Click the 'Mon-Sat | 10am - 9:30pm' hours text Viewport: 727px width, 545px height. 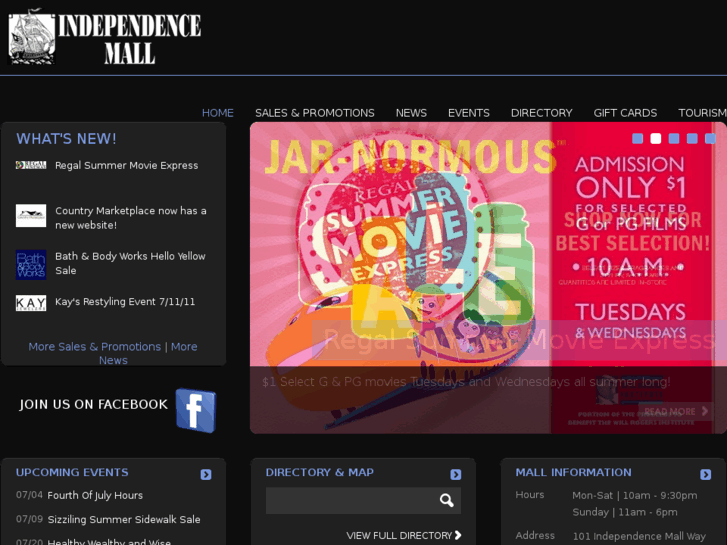point(635,495)
